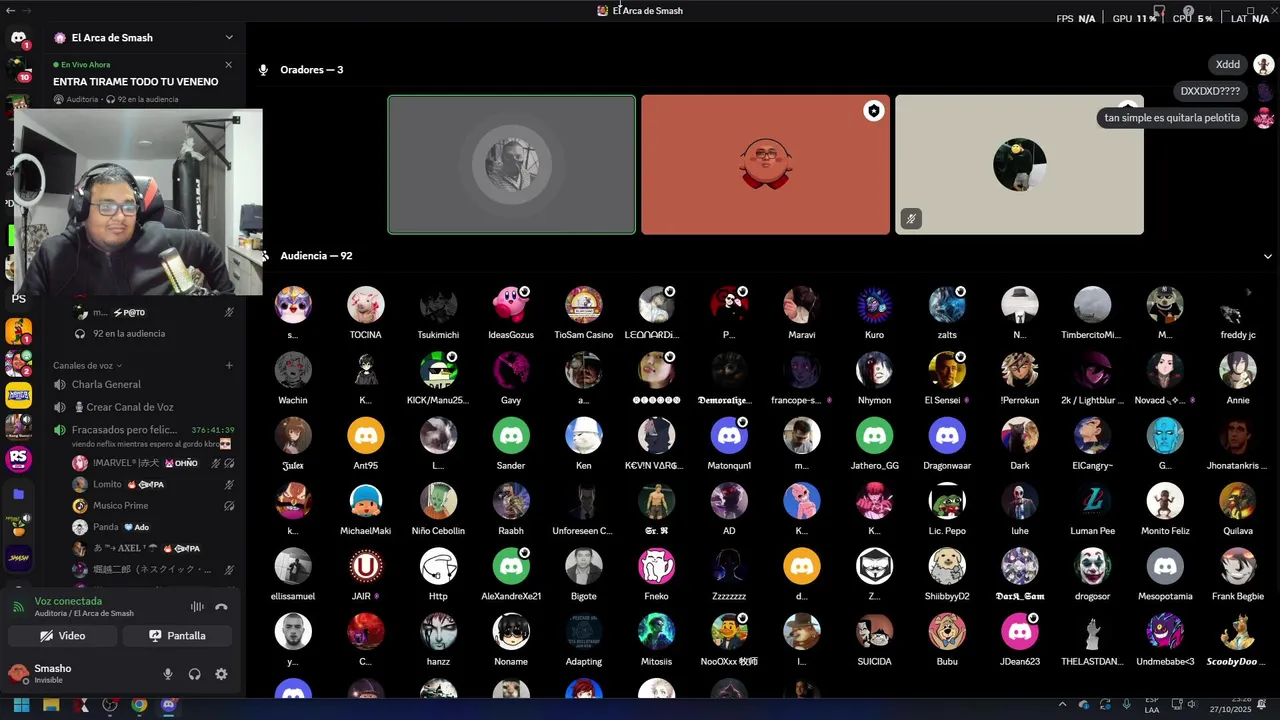Screen dimensions: 1280x720
Task: Select the first speaker tile with green border
Action: tap(512, 165)
